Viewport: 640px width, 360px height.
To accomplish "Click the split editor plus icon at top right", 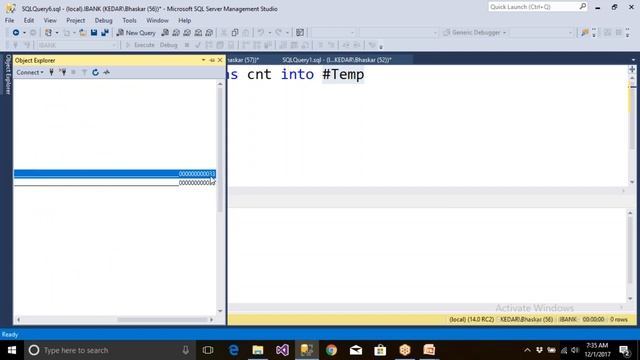I will point(632,69).
